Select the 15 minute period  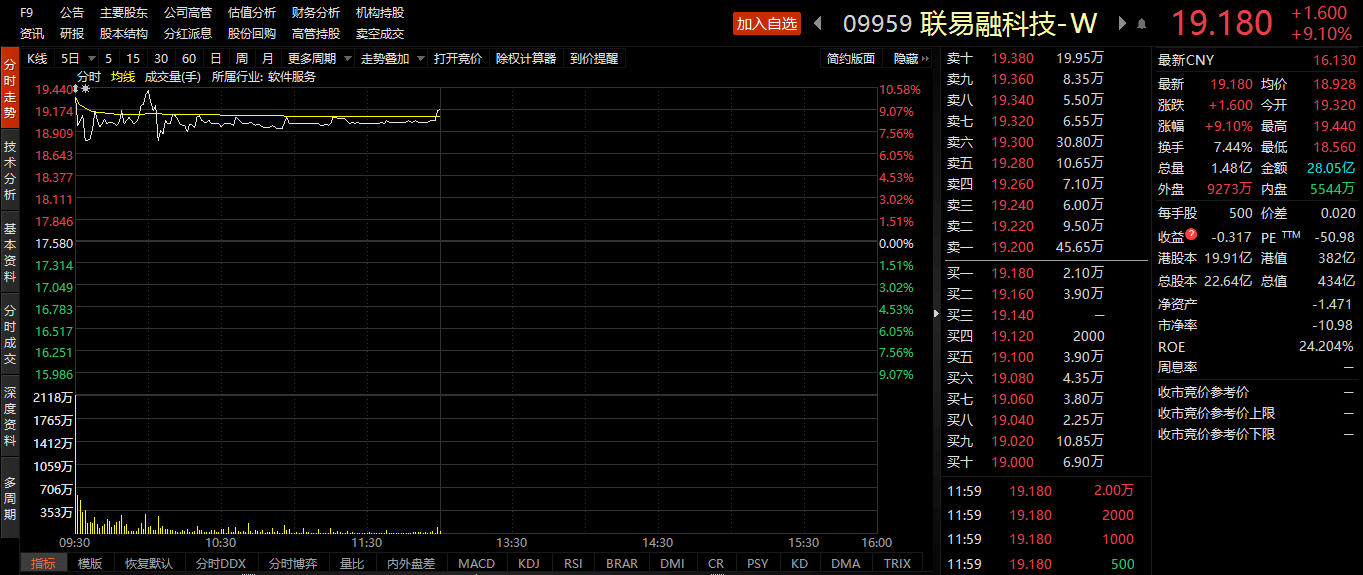(x=133, y=59)
